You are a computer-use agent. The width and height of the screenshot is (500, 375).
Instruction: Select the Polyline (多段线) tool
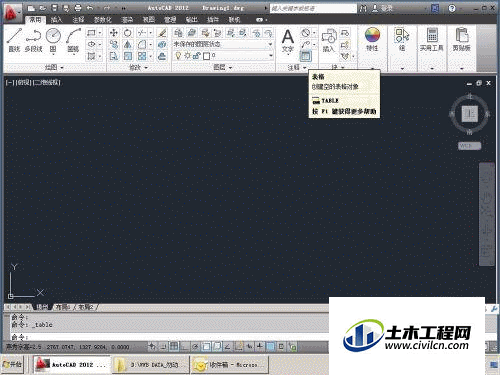click(33, 40)
